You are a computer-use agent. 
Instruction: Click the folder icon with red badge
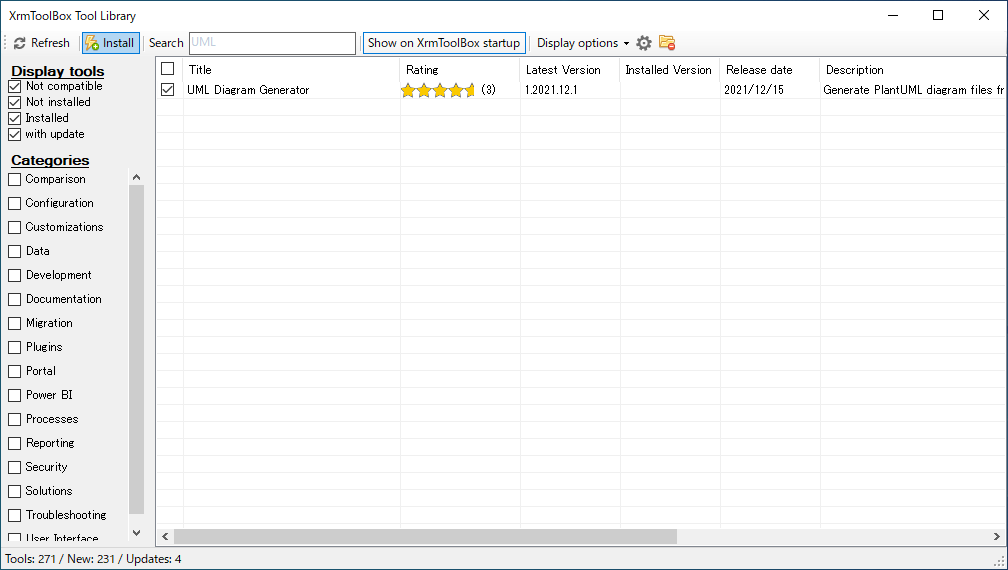667,43
